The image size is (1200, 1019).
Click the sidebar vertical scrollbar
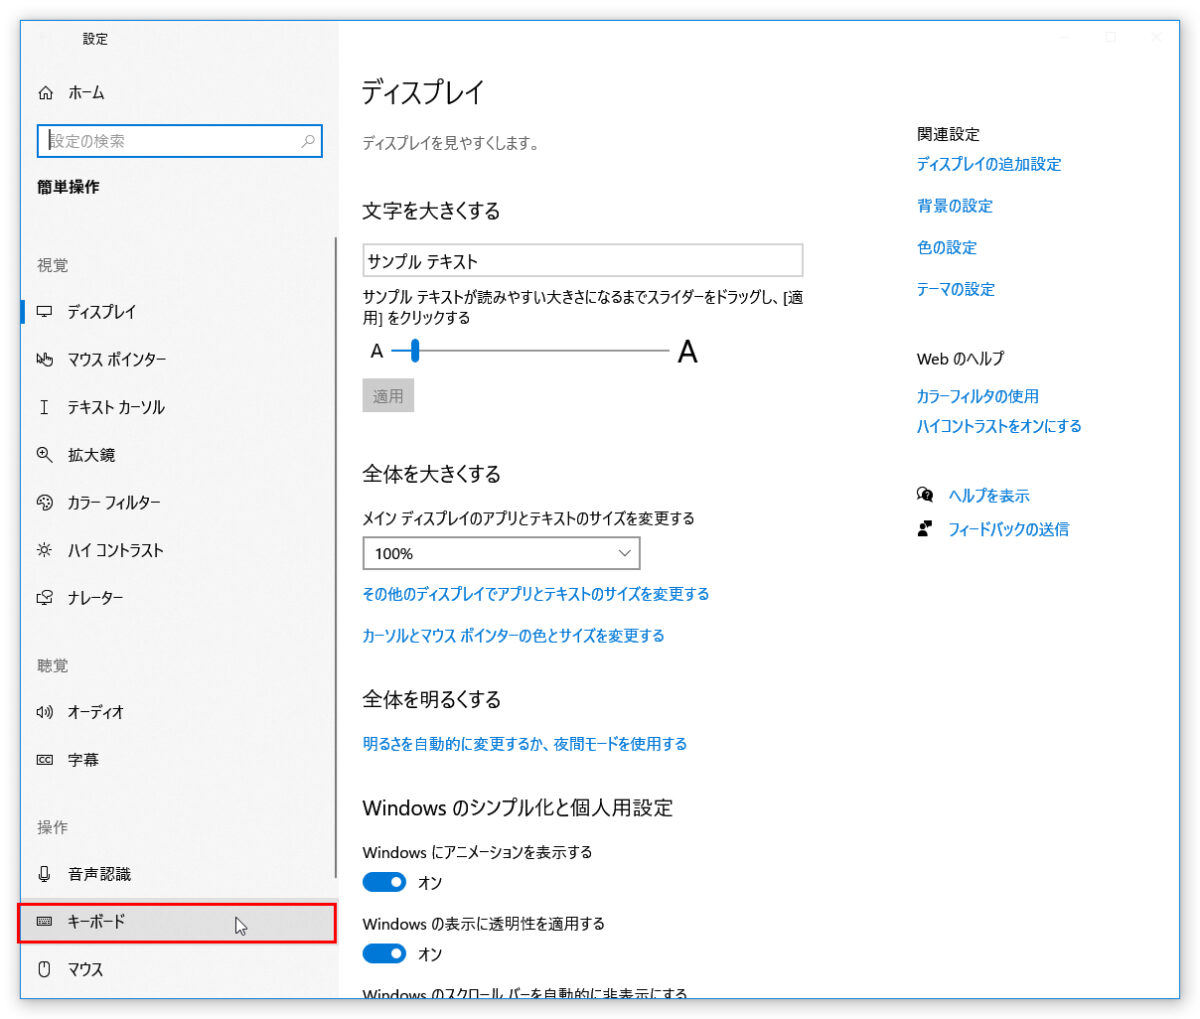point(336,557)
